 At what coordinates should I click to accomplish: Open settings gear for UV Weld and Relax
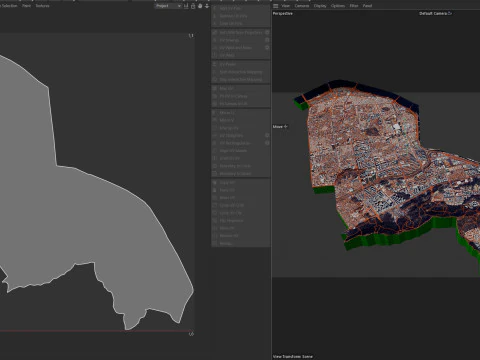point(267,48)
